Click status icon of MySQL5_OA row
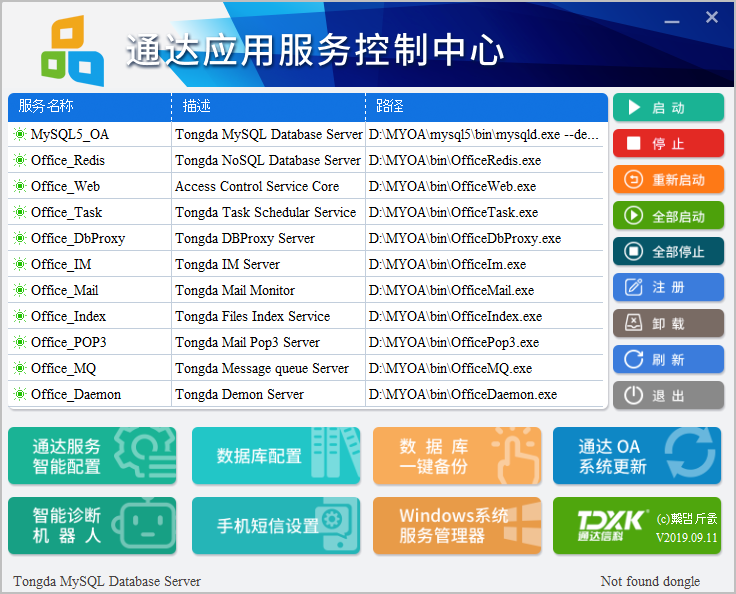Screen dimensions: 736x594 point(20,134)
